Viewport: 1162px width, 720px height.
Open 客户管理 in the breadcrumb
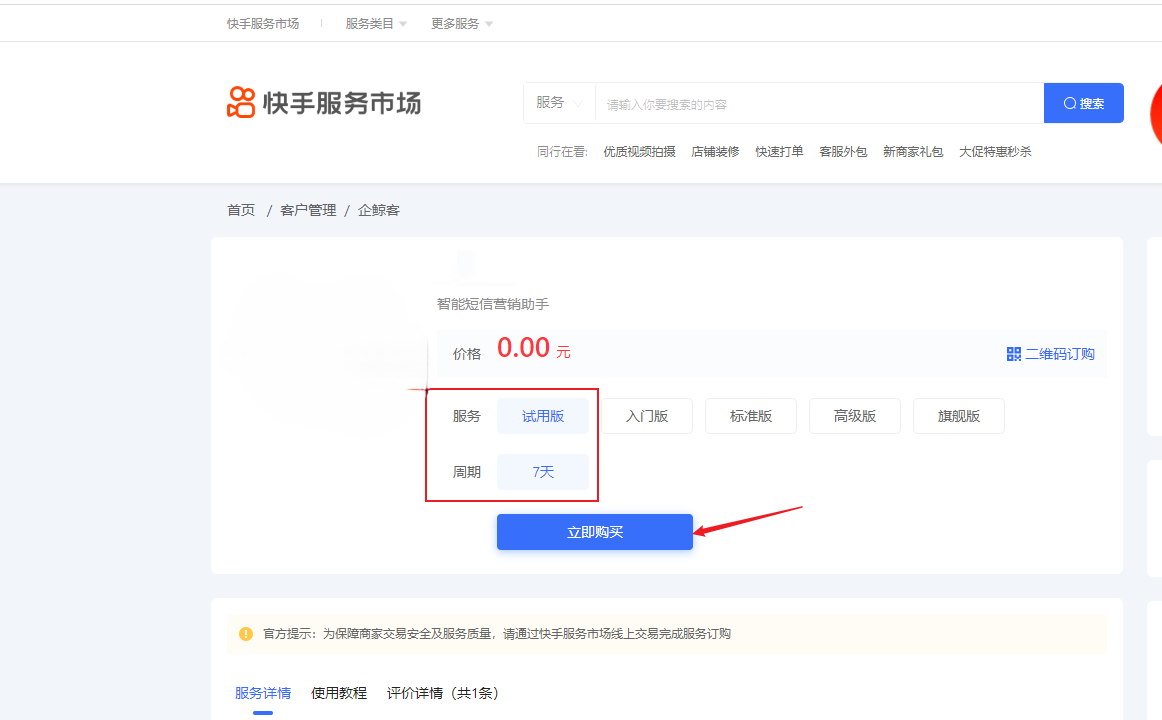(308, 210)
